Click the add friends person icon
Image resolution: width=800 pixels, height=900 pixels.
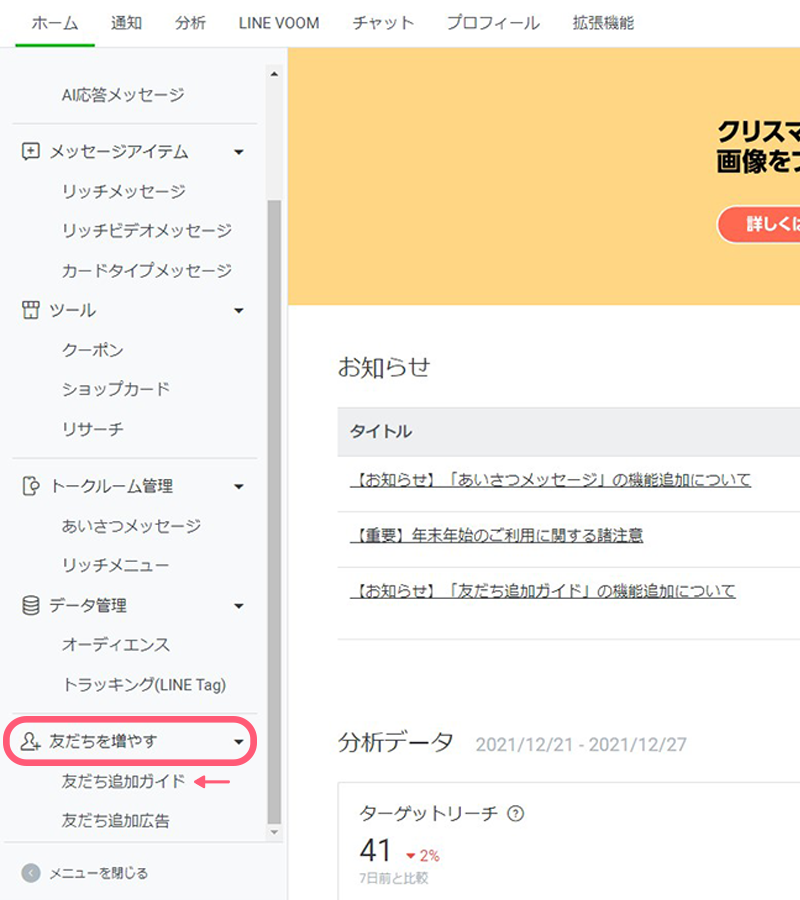click(30, 742)
